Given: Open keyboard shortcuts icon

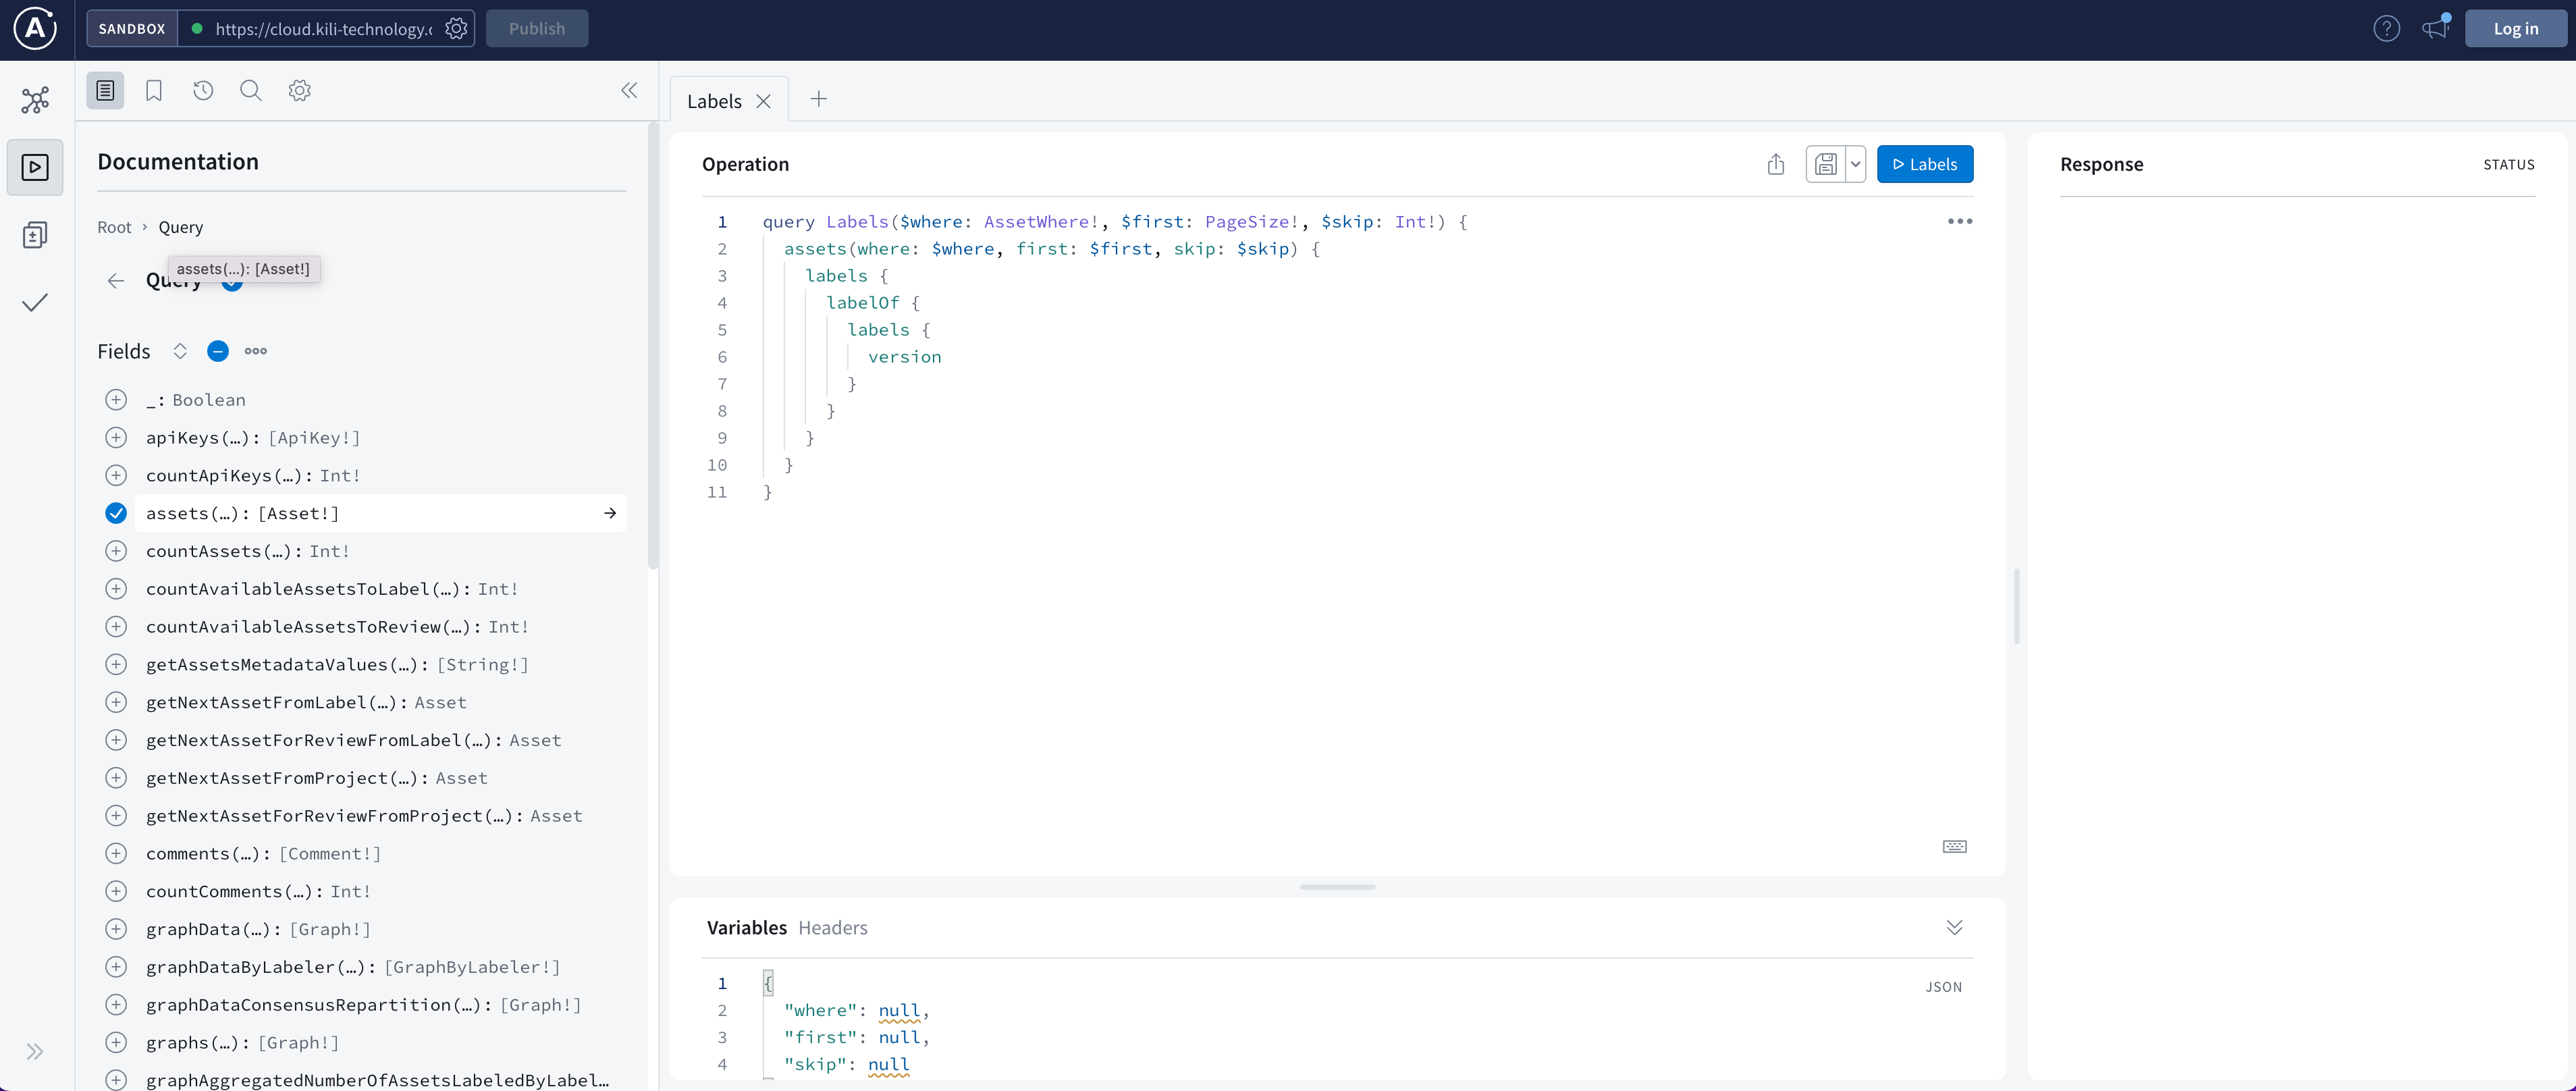Looking at the screenshot, I should click(x=1955, y=847).
